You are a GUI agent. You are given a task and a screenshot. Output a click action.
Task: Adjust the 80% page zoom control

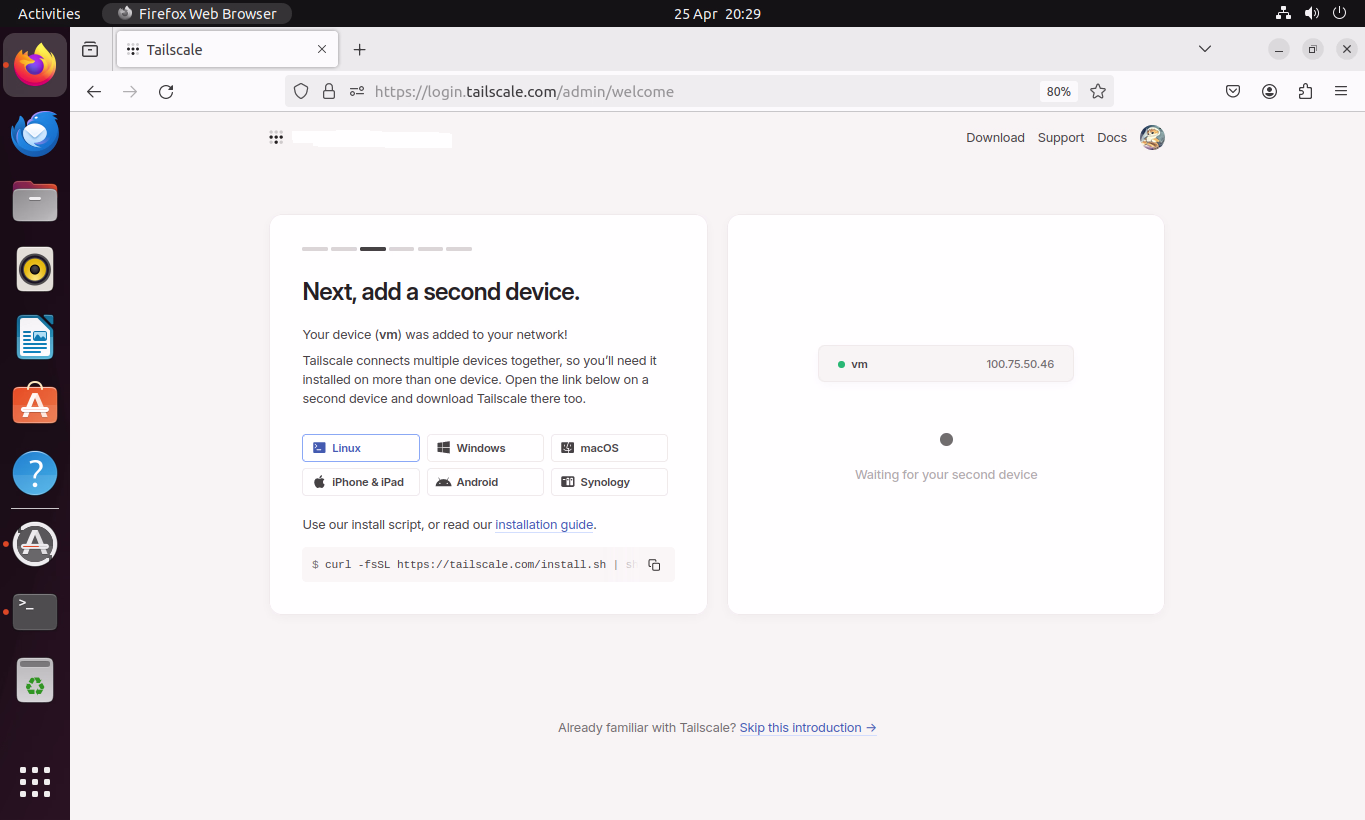pyautogui.click(x=1058, y=91)
